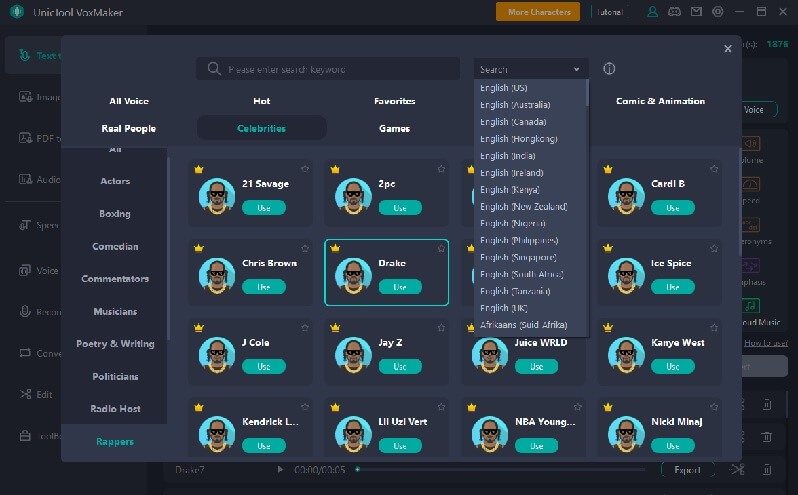Collapse the language Search dropdown arrow

pyautogui.click(x=577, y=69)
